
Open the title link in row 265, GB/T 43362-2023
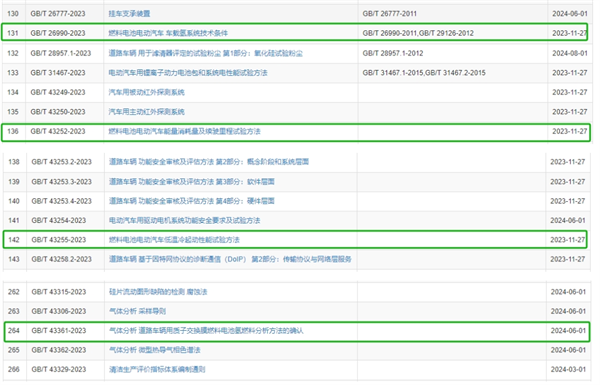pyautogui.click(x=155, y=350)
